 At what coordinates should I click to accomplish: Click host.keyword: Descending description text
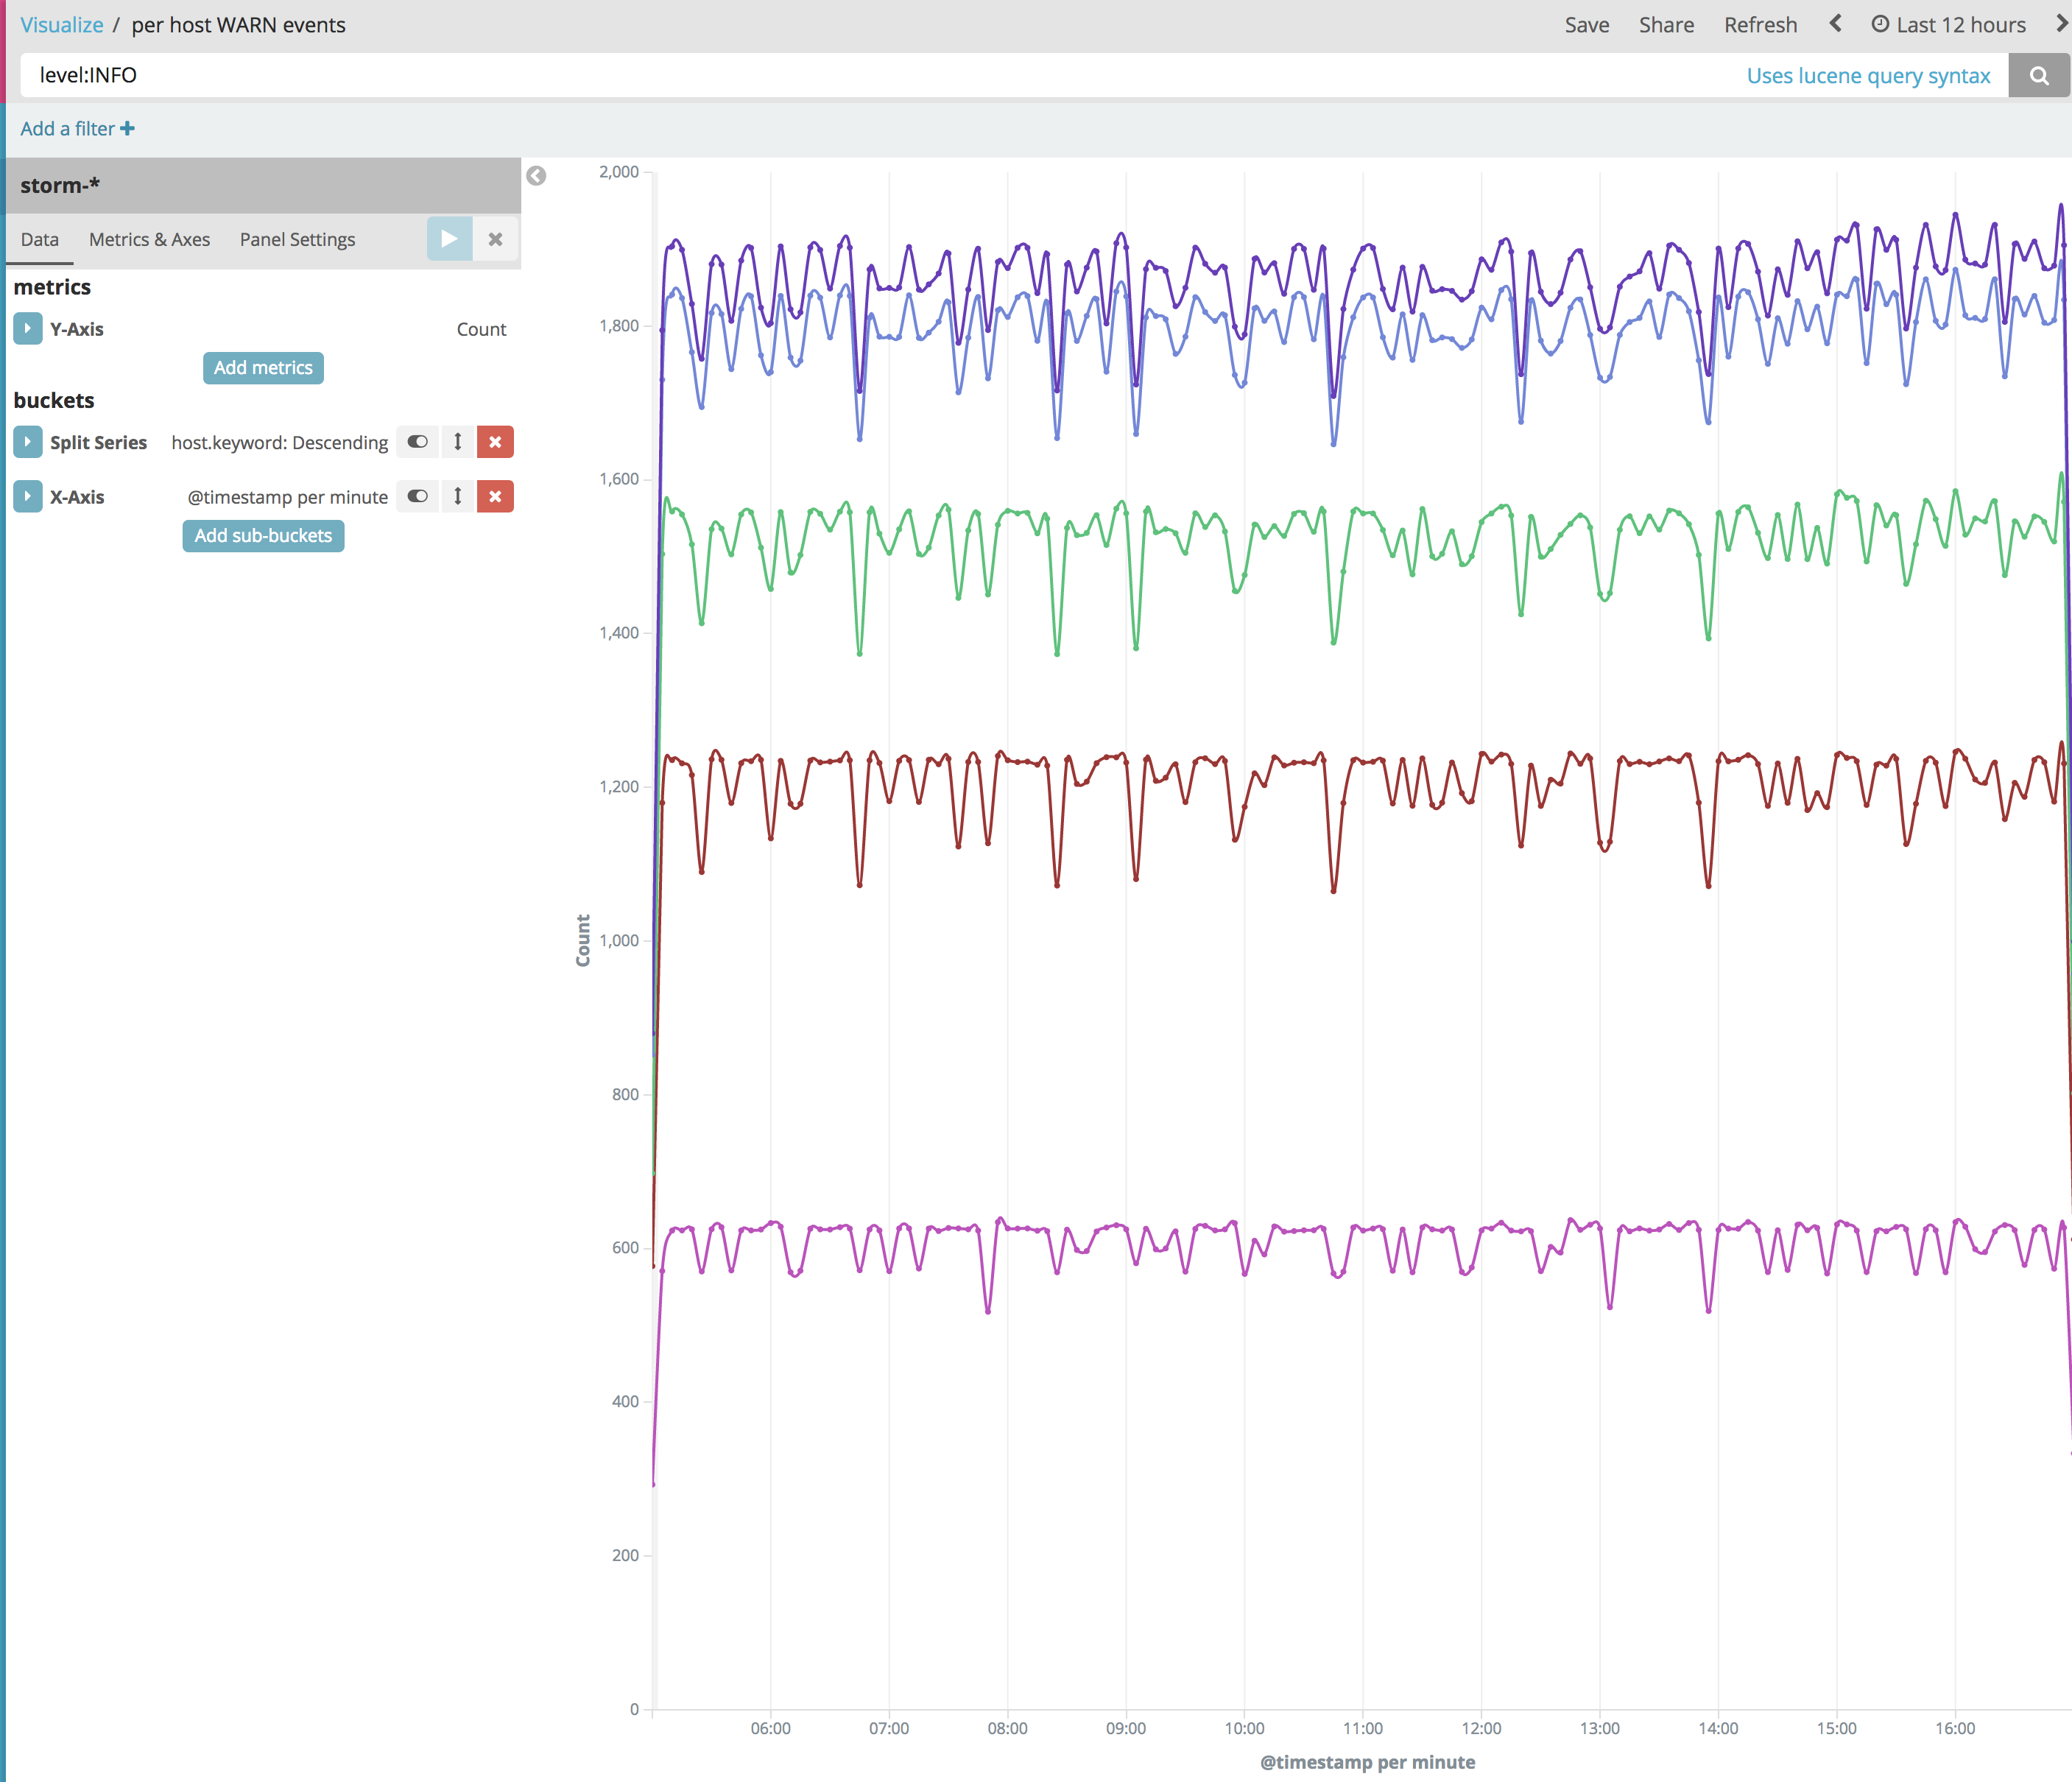(280, 443)
